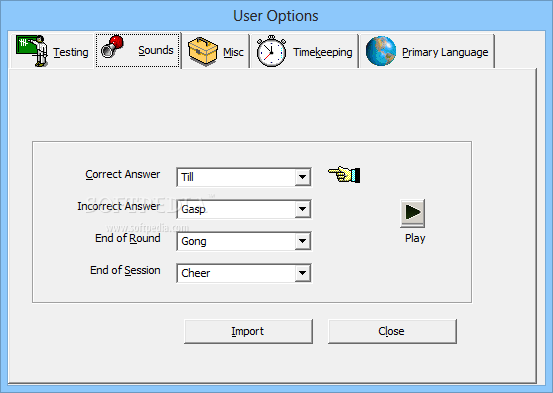Image resolution: width=553 pixels, height=393 pixels.
Task: Click the Incorrect Answer label
Action: coord(119,206)
